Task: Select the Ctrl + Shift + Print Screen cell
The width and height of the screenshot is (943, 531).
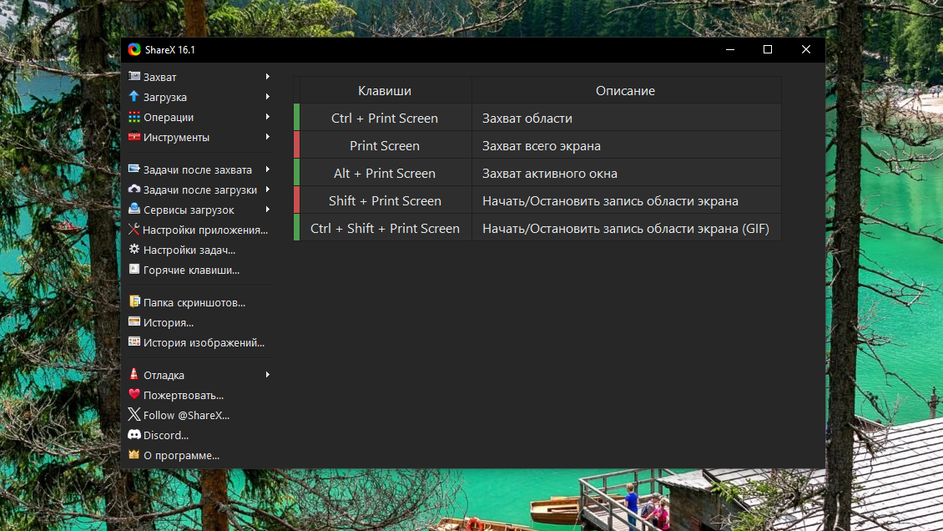Action: coord(385,229)
